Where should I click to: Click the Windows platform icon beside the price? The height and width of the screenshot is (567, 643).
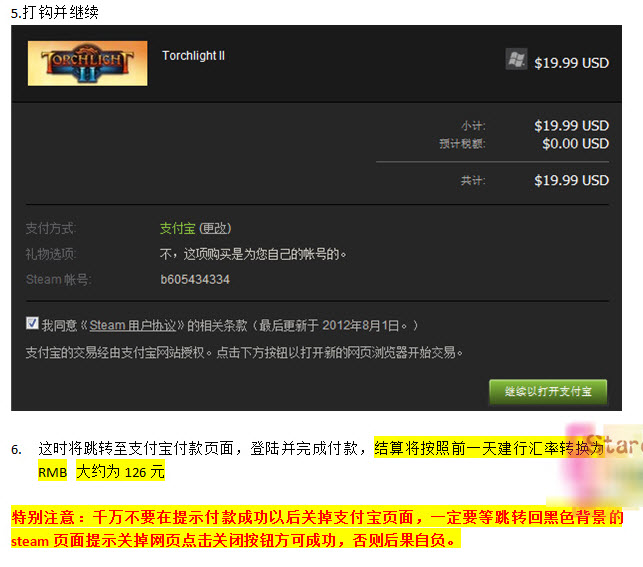click(516, 59)
